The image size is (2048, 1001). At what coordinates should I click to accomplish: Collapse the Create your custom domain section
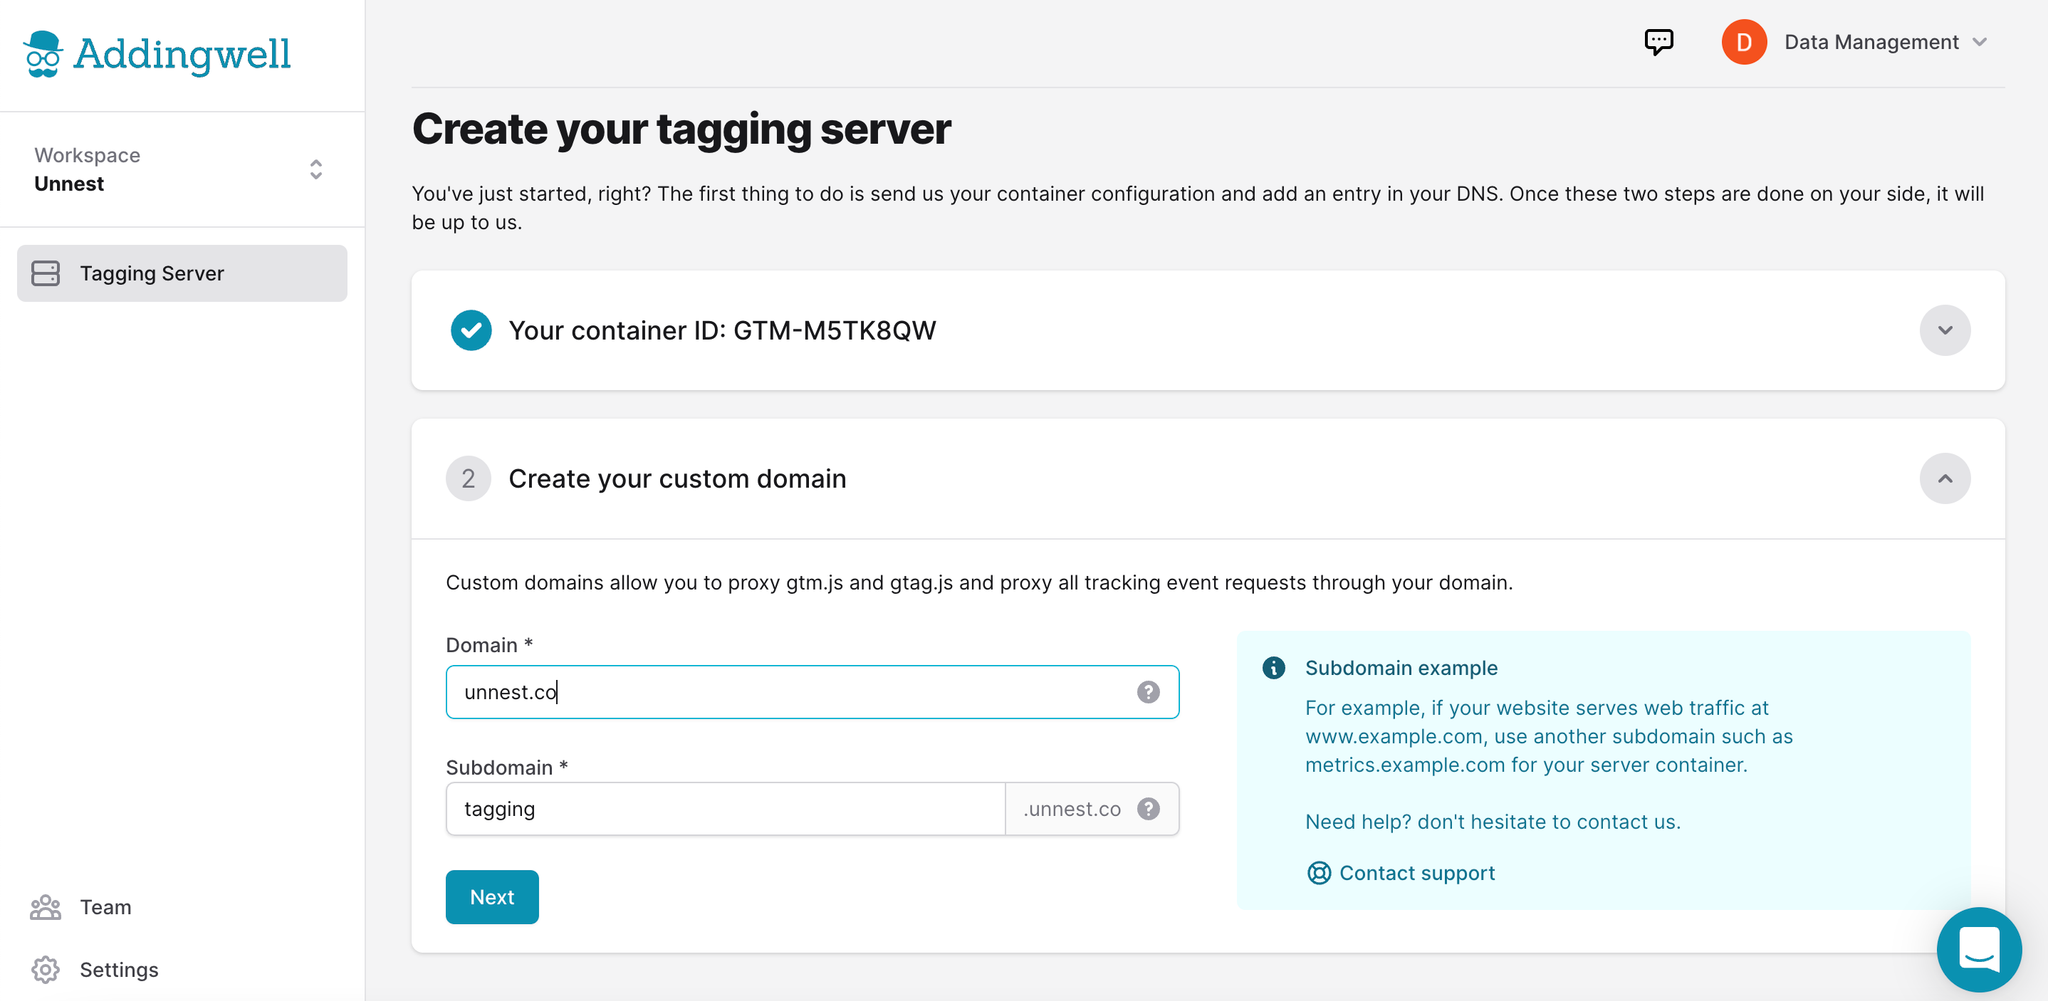[1944, 479]
